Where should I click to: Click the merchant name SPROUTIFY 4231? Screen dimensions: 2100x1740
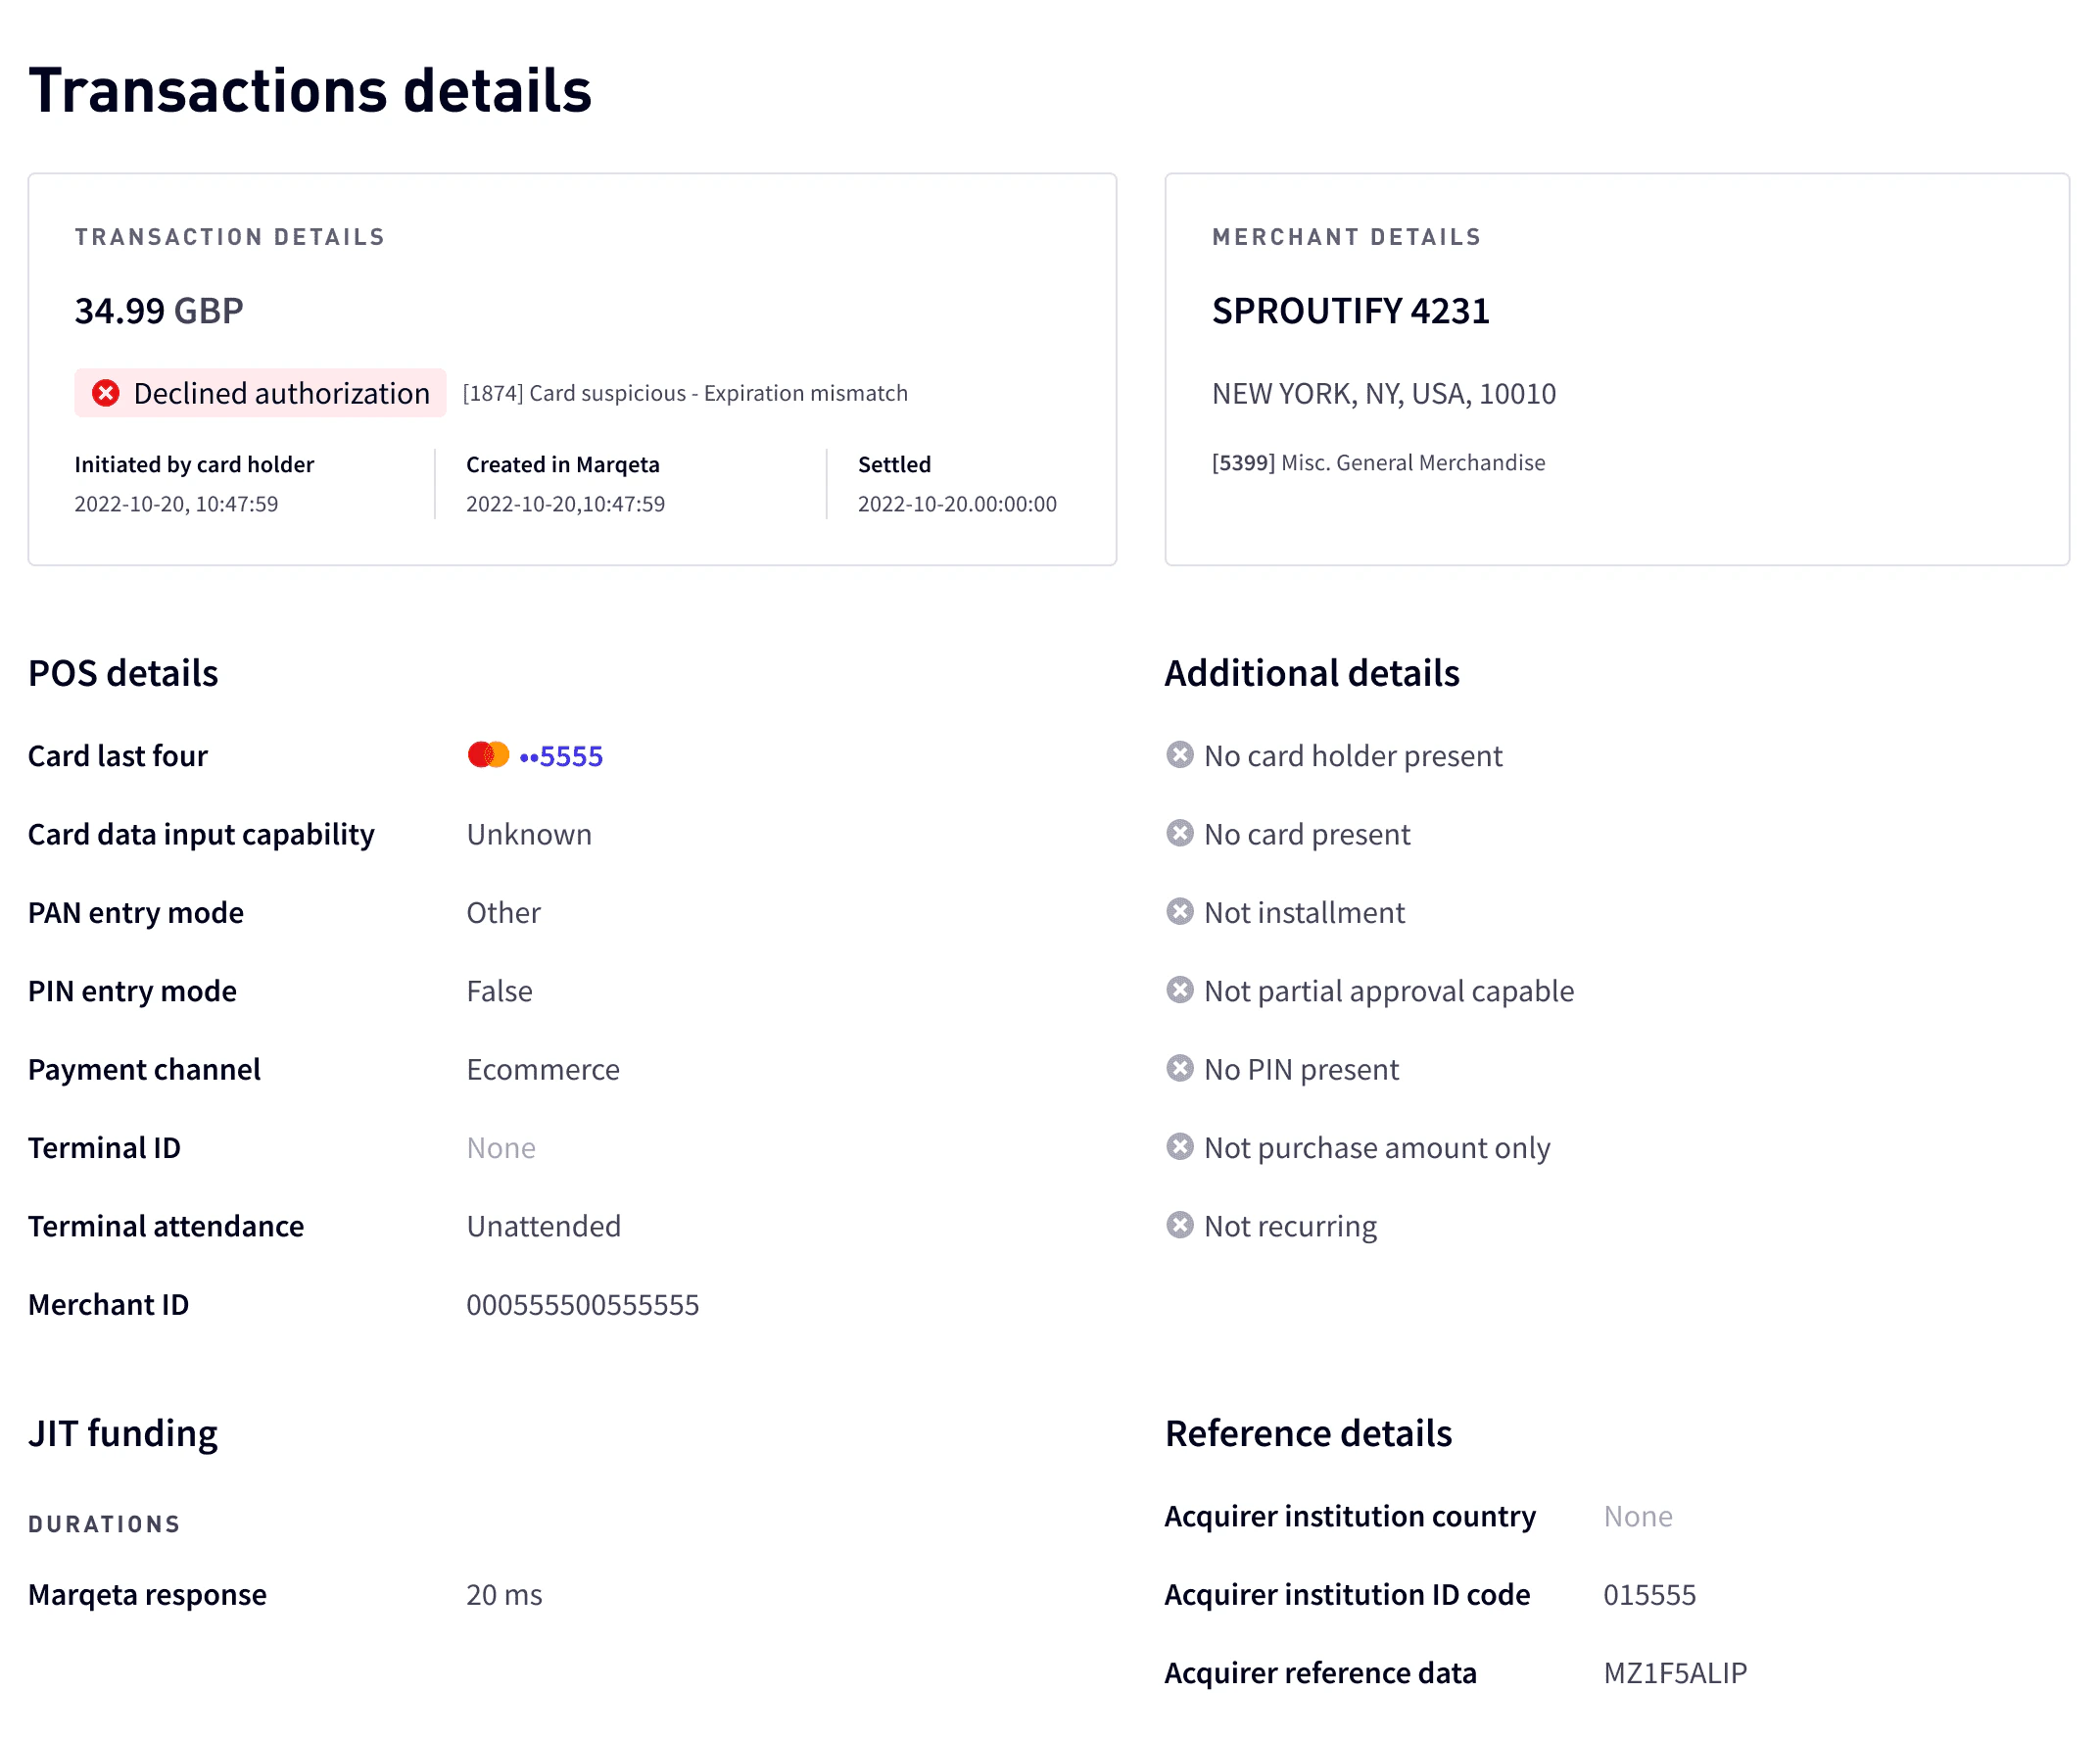point(1350,311)
